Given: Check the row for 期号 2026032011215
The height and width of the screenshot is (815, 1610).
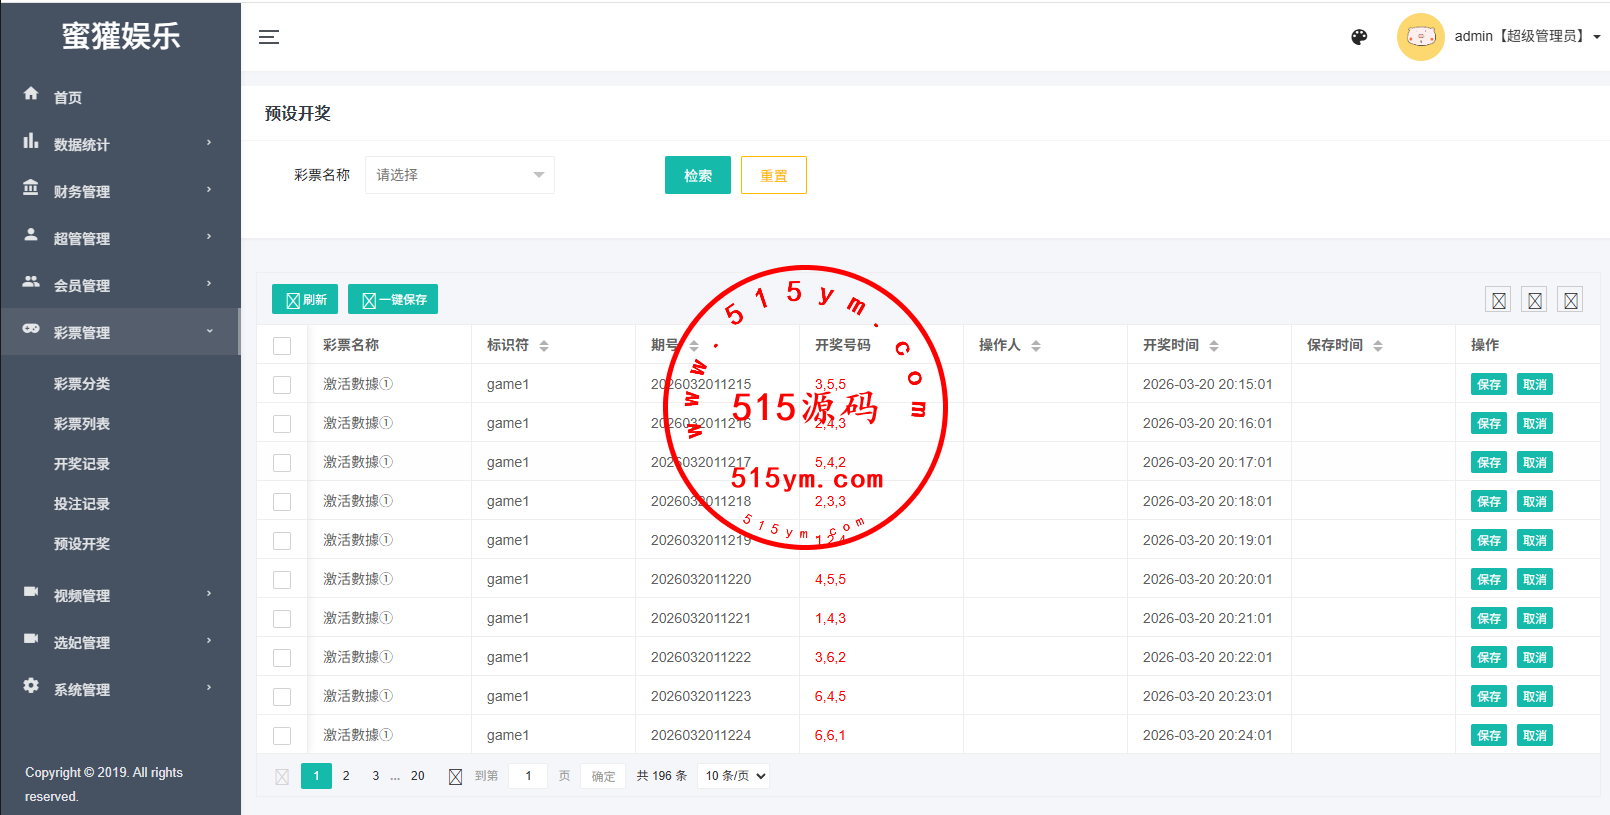Looking at the screenshot, I should (x=282, y=385).
